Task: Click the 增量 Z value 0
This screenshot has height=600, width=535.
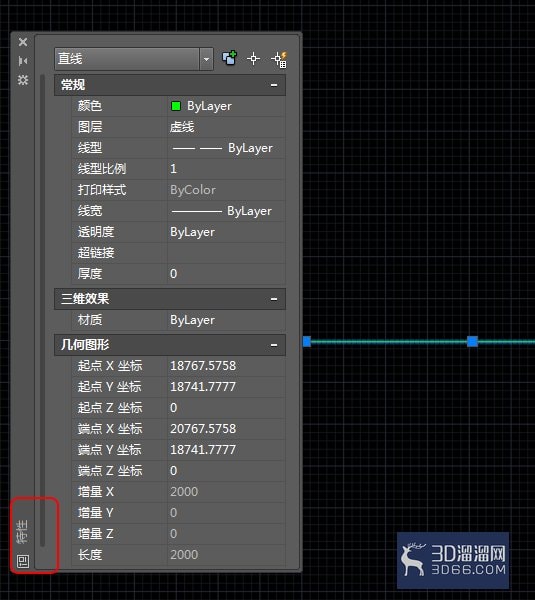Action: [226, 534]
